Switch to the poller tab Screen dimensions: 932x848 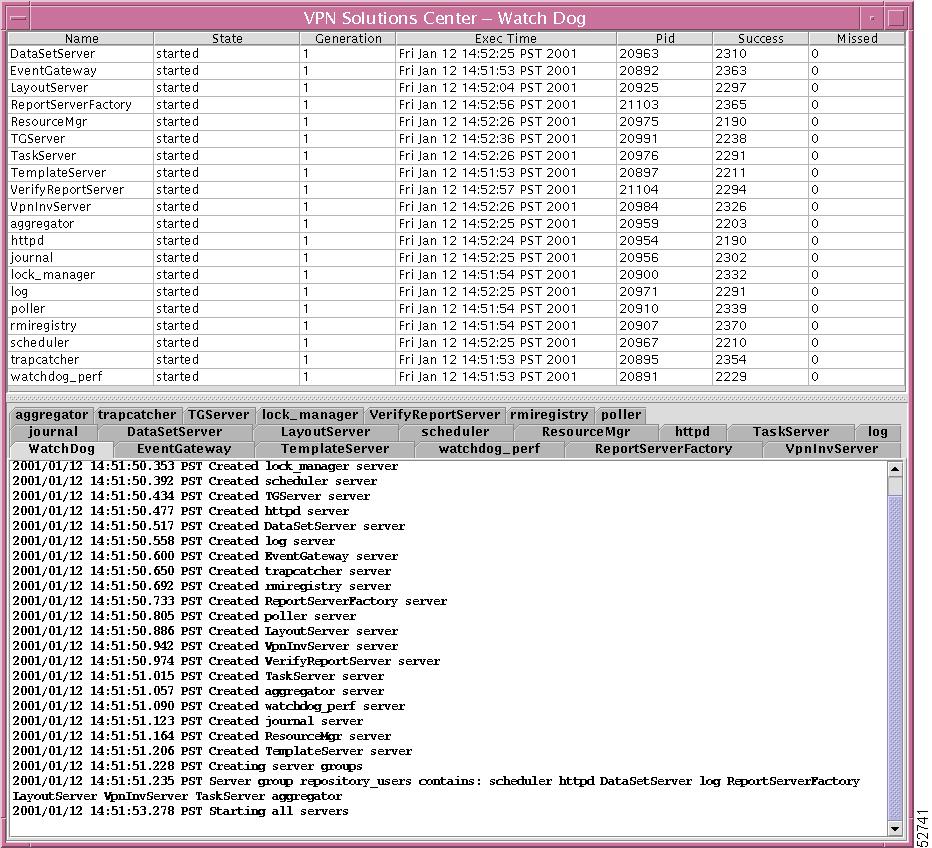pyautogui.click(x=621, y=415)
